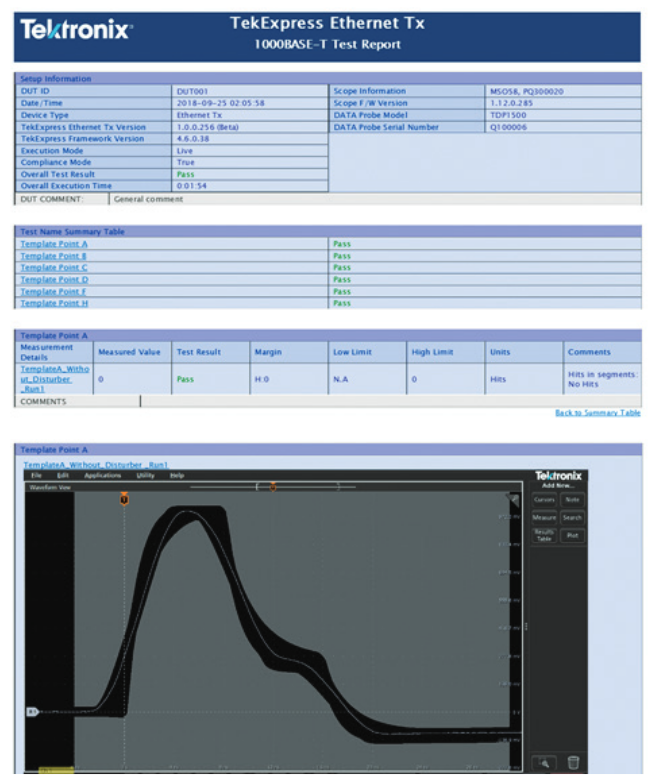This screenshot has width=654, height=783.
Task: Click the channel ground marker on left edge
Action: point(31,712)
